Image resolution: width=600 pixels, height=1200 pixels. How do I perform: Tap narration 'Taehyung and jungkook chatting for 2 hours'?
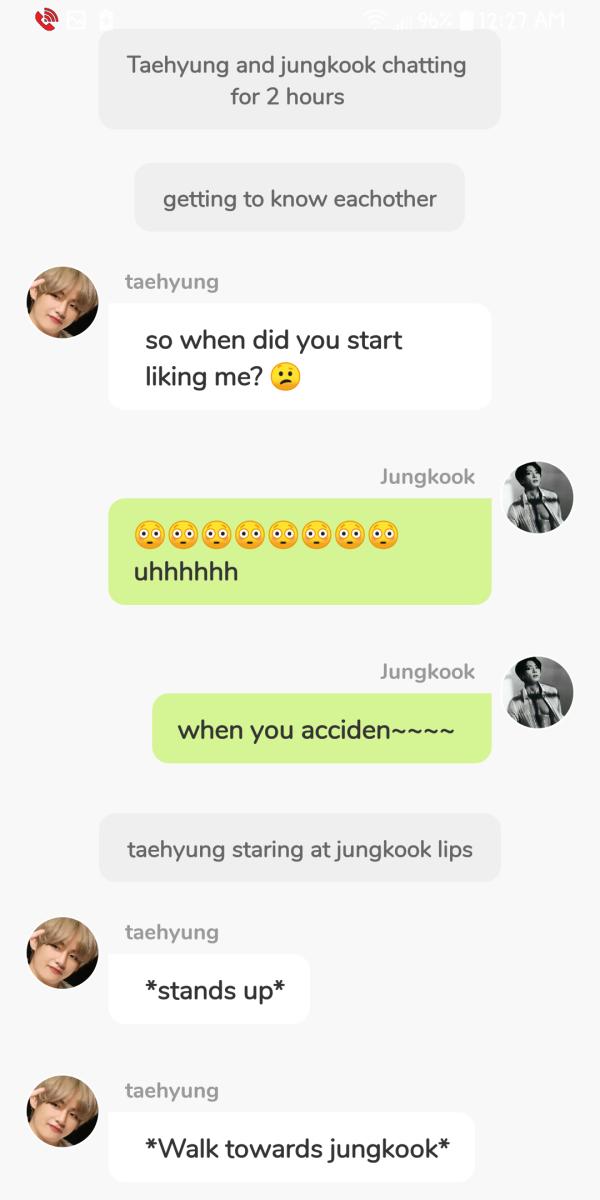coord(299,80)
